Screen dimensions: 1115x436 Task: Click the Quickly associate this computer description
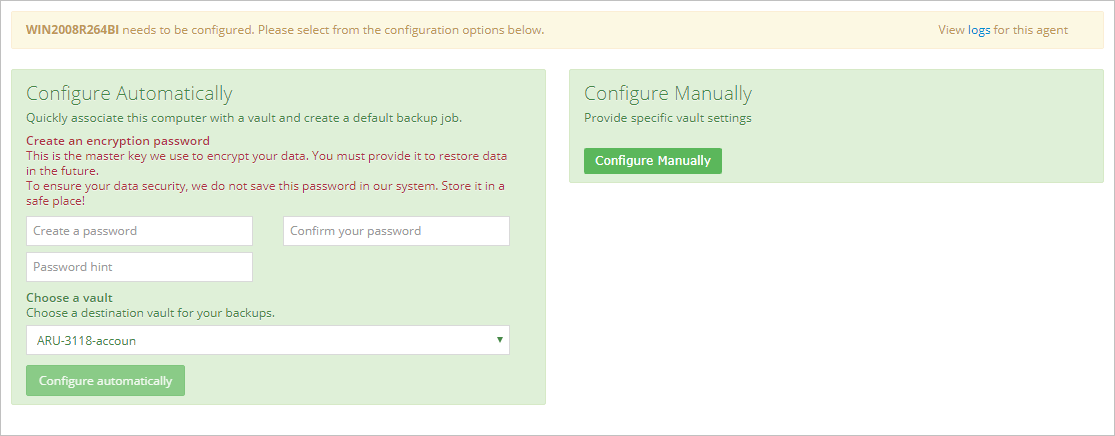[x=244, y=118]
